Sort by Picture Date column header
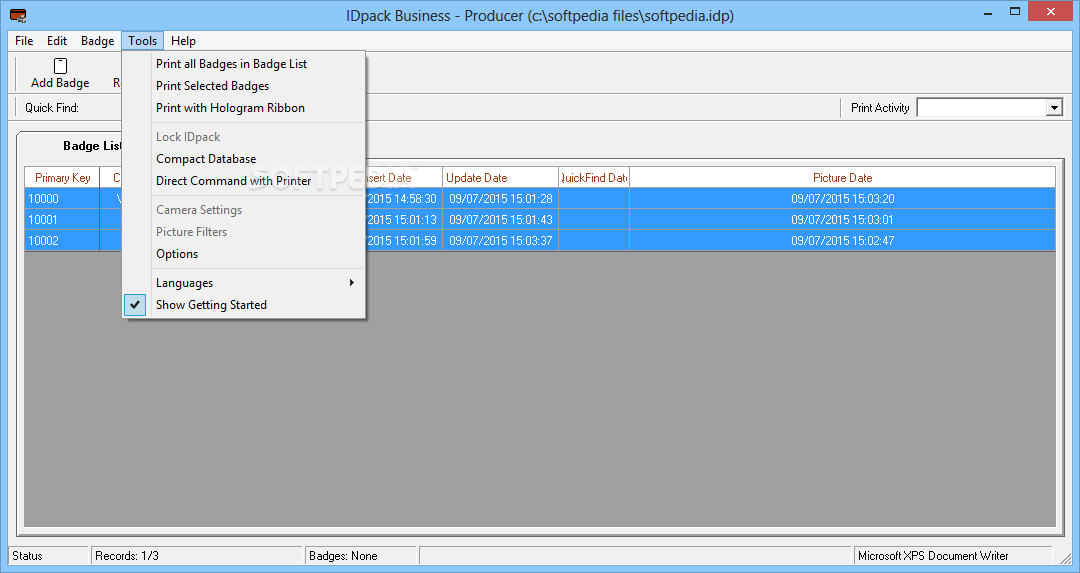 click(x=842, y=178)
